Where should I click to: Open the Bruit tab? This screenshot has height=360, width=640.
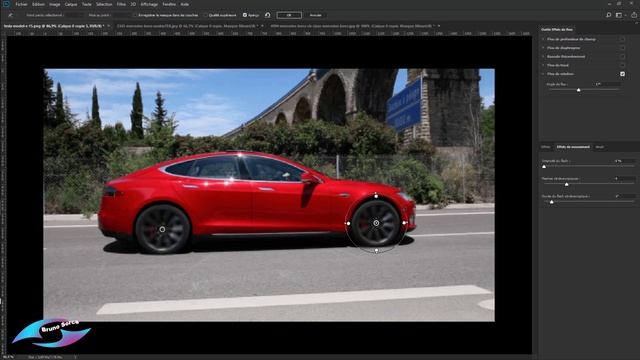[600, 147]
